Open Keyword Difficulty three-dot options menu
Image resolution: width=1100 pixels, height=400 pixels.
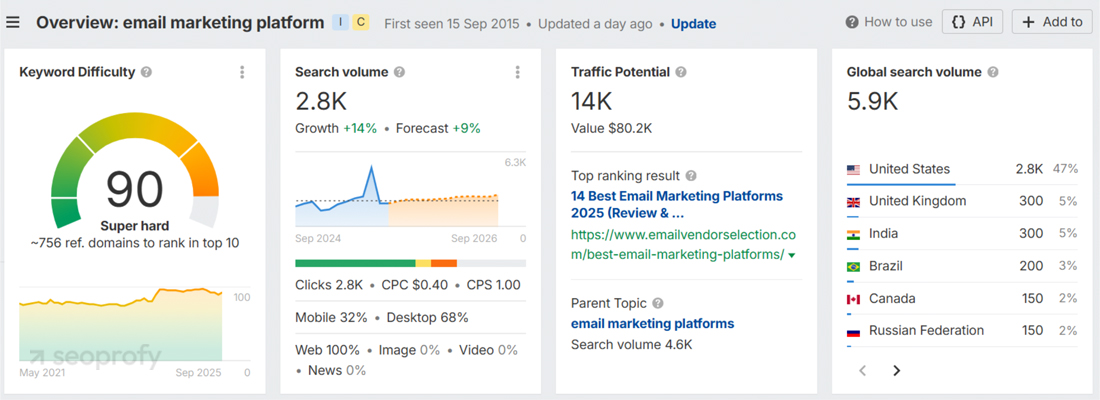[242, 72]
